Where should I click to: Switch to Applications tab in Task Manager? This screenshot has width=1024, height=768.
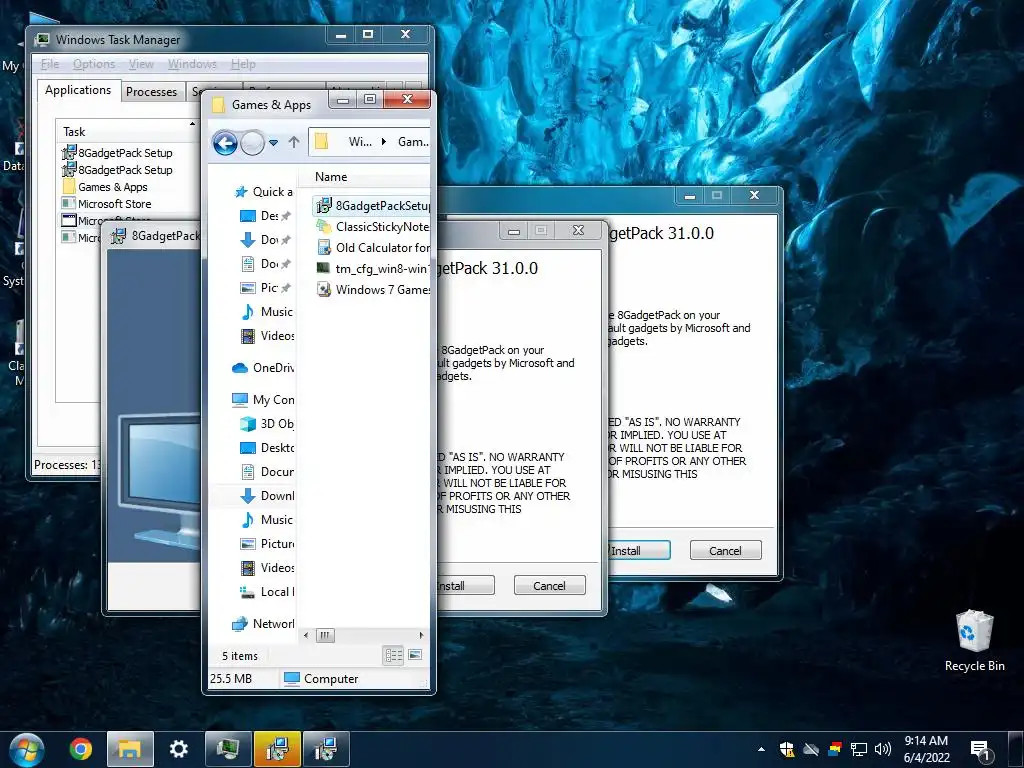pos(78,90)
